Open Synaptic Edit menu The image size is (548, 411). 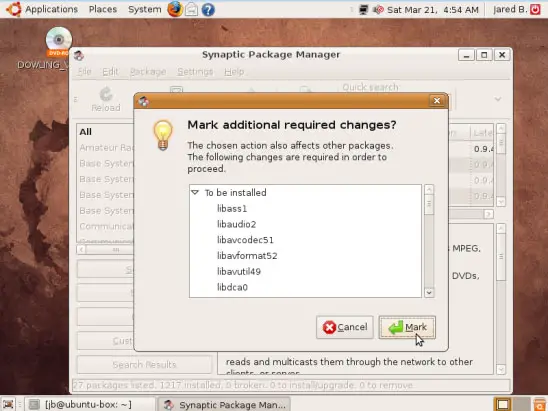point(110,72)
